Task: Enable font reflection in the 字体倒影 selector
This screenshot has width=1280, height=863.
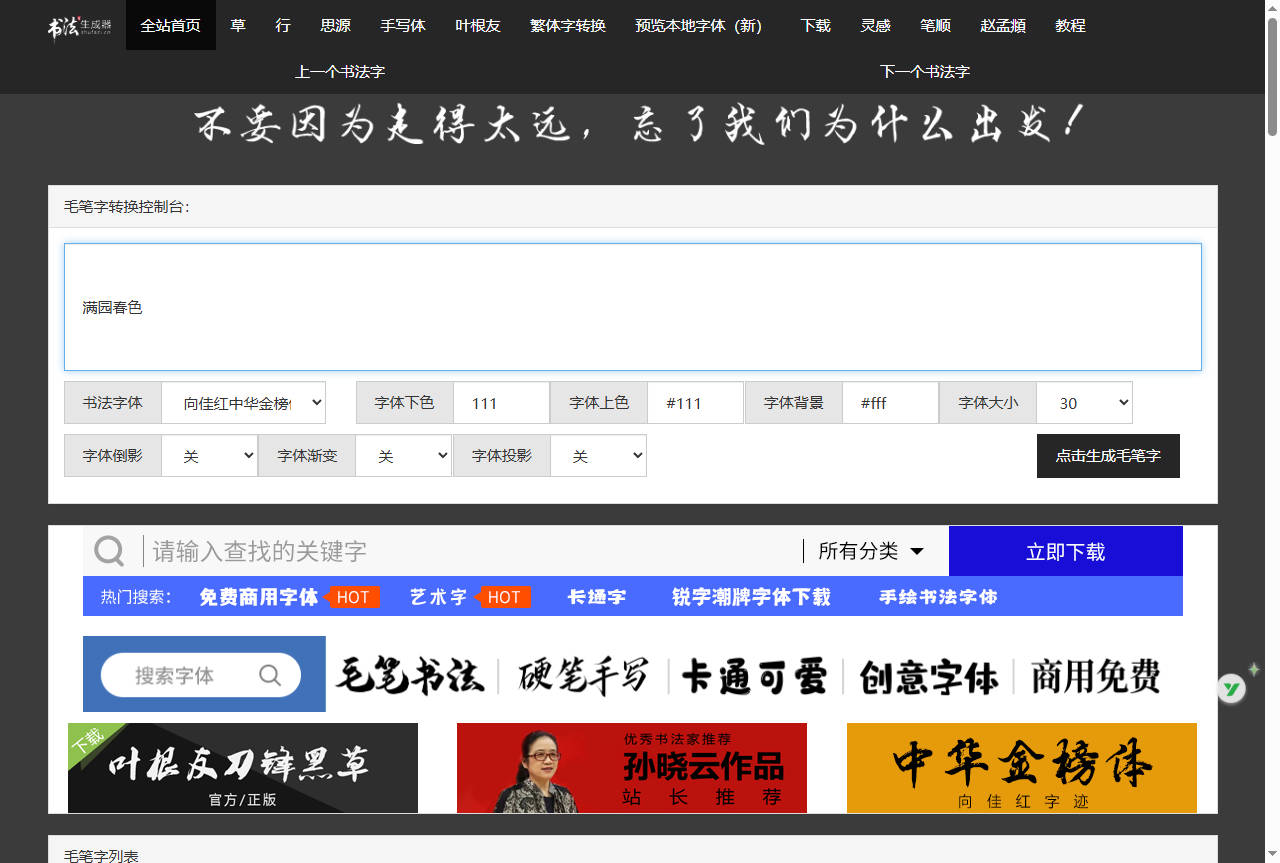Action: [210, 455]
